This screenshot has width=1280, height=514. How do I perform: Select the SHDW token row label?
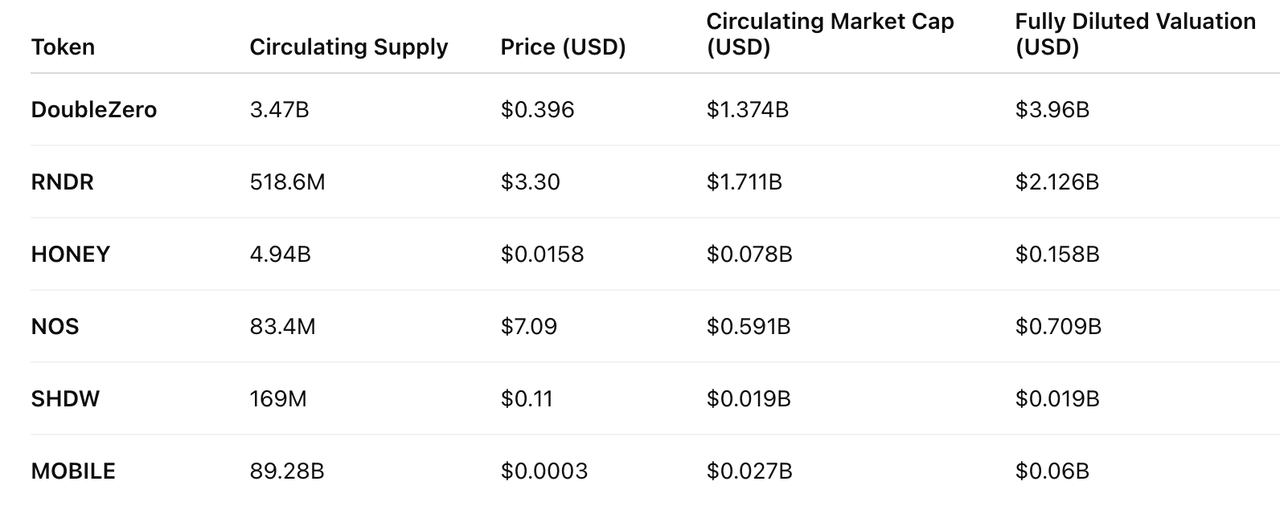tap(65, 399)
